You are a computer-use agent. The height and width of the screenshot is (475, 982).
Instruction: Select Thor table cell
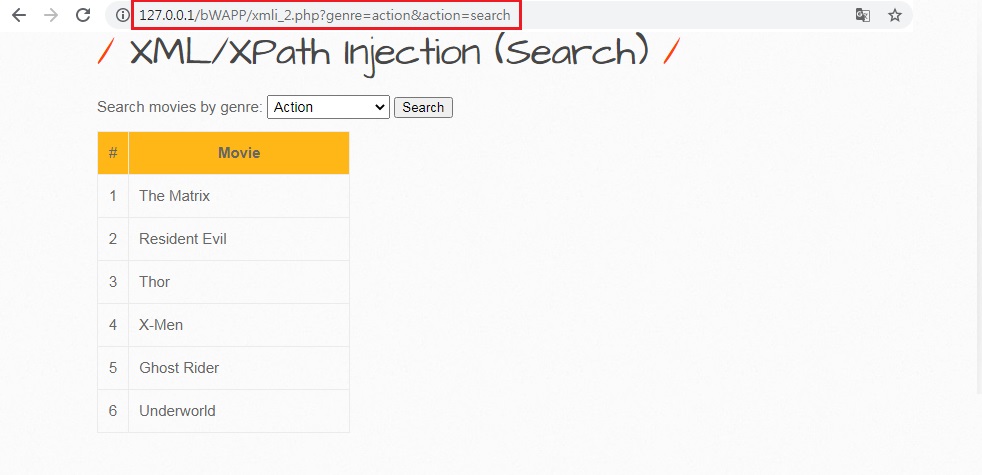[x=239, y=282]
